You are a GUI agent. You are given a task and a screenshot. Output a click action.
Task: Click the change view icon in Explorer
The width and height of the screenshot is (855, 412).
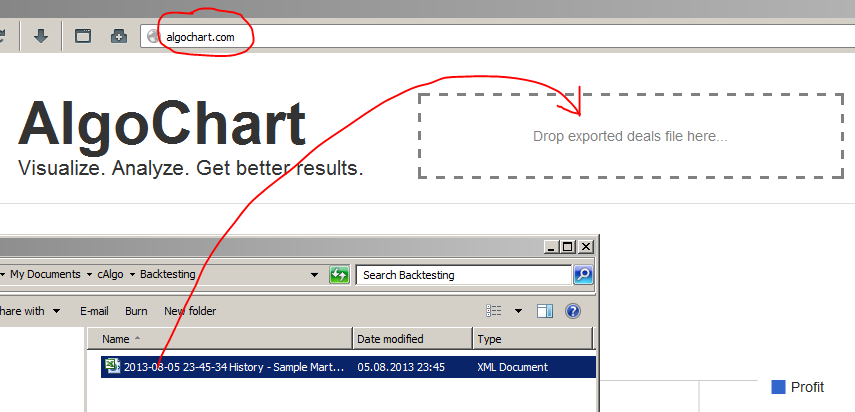tap(494, 311)
